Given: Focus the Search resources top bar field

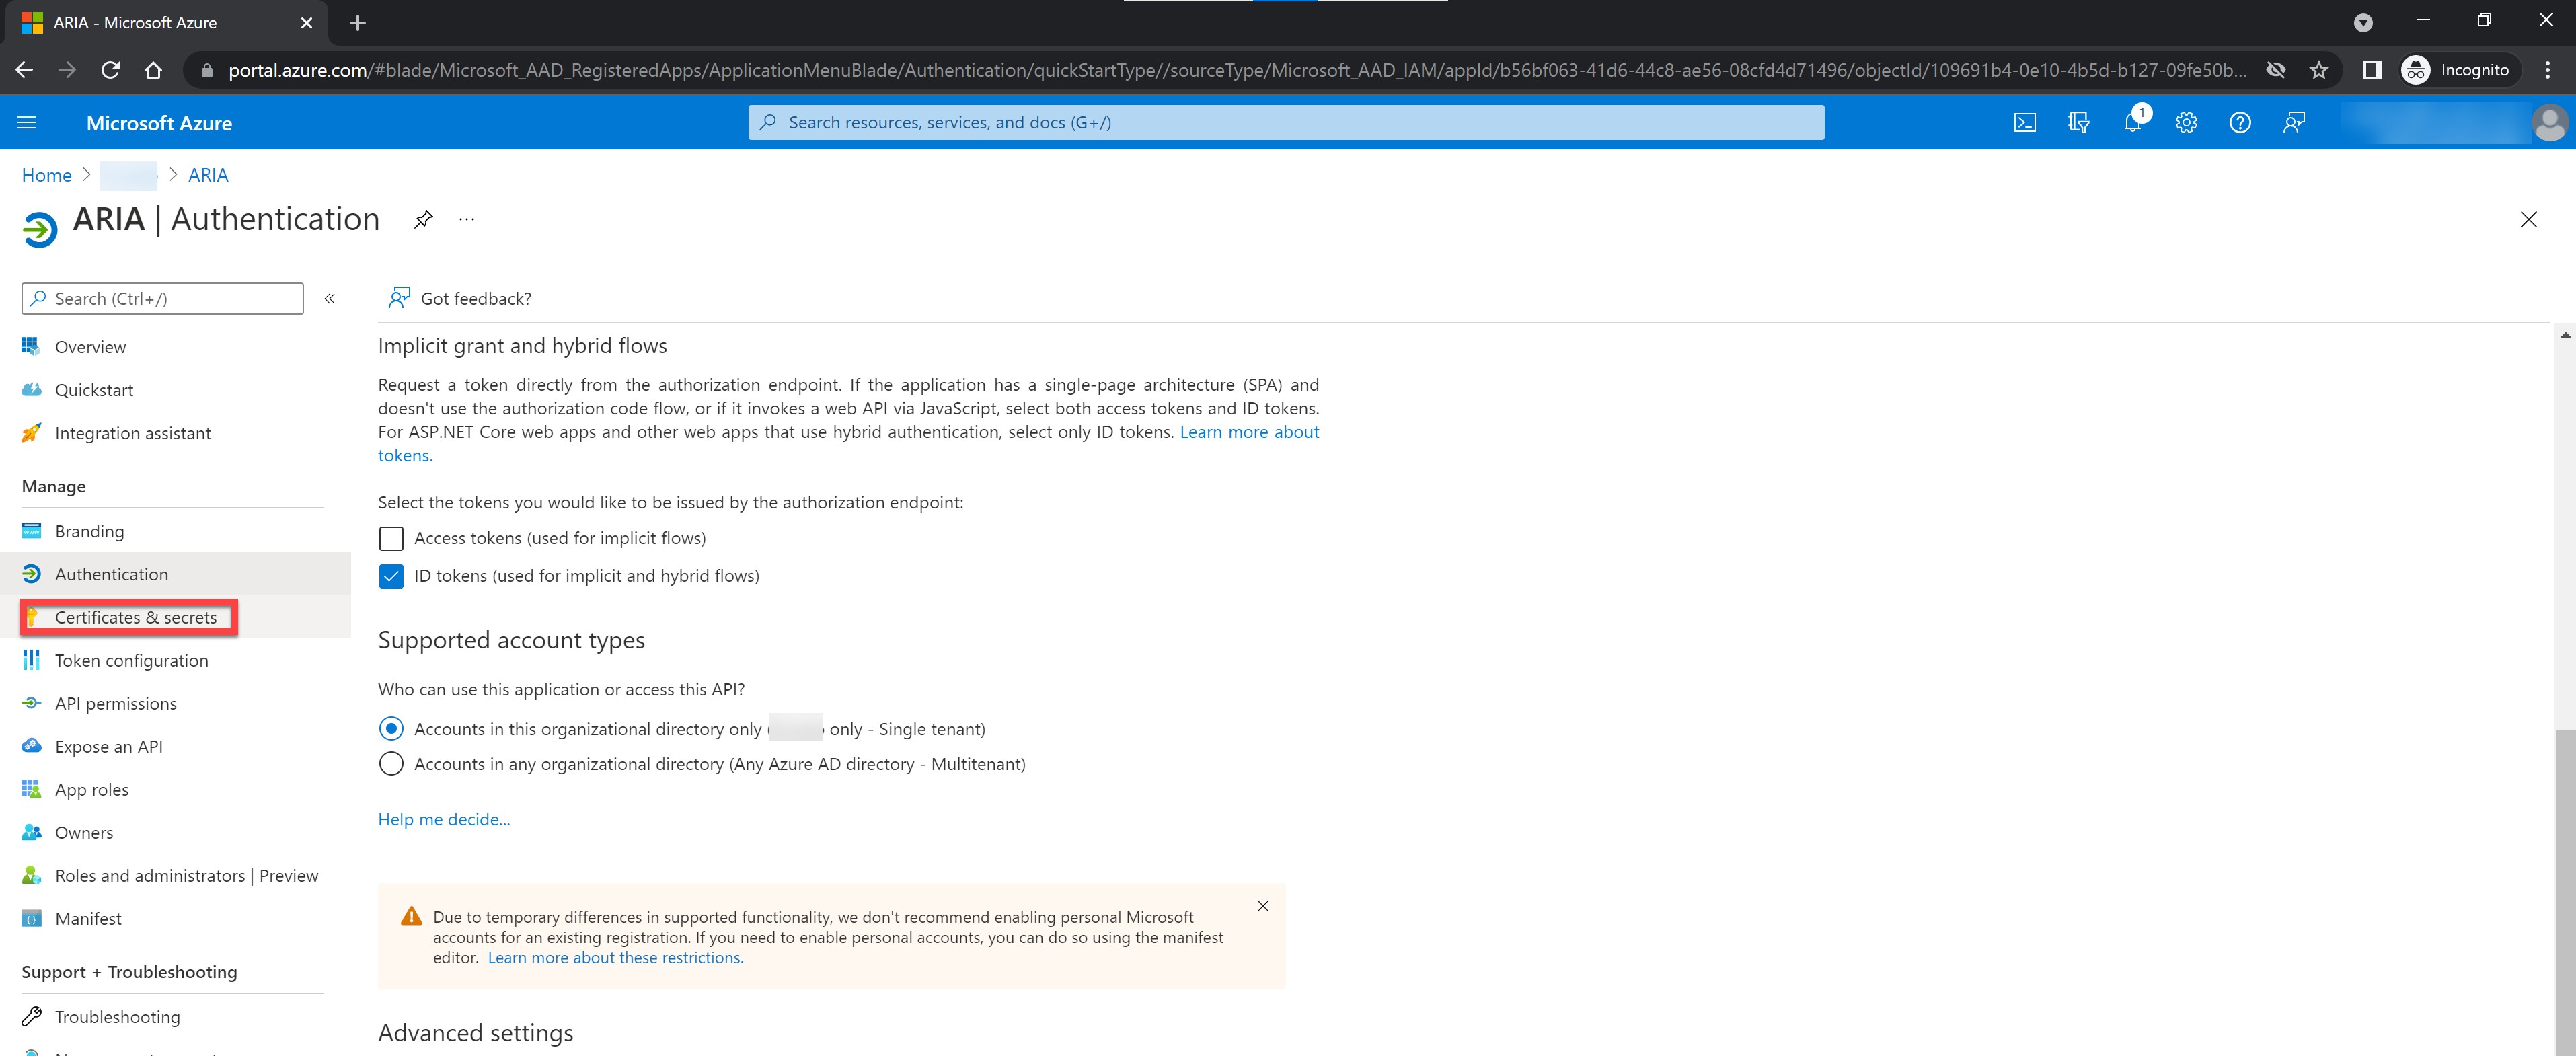Looking at the screenshot, I should coord(1285,122).
